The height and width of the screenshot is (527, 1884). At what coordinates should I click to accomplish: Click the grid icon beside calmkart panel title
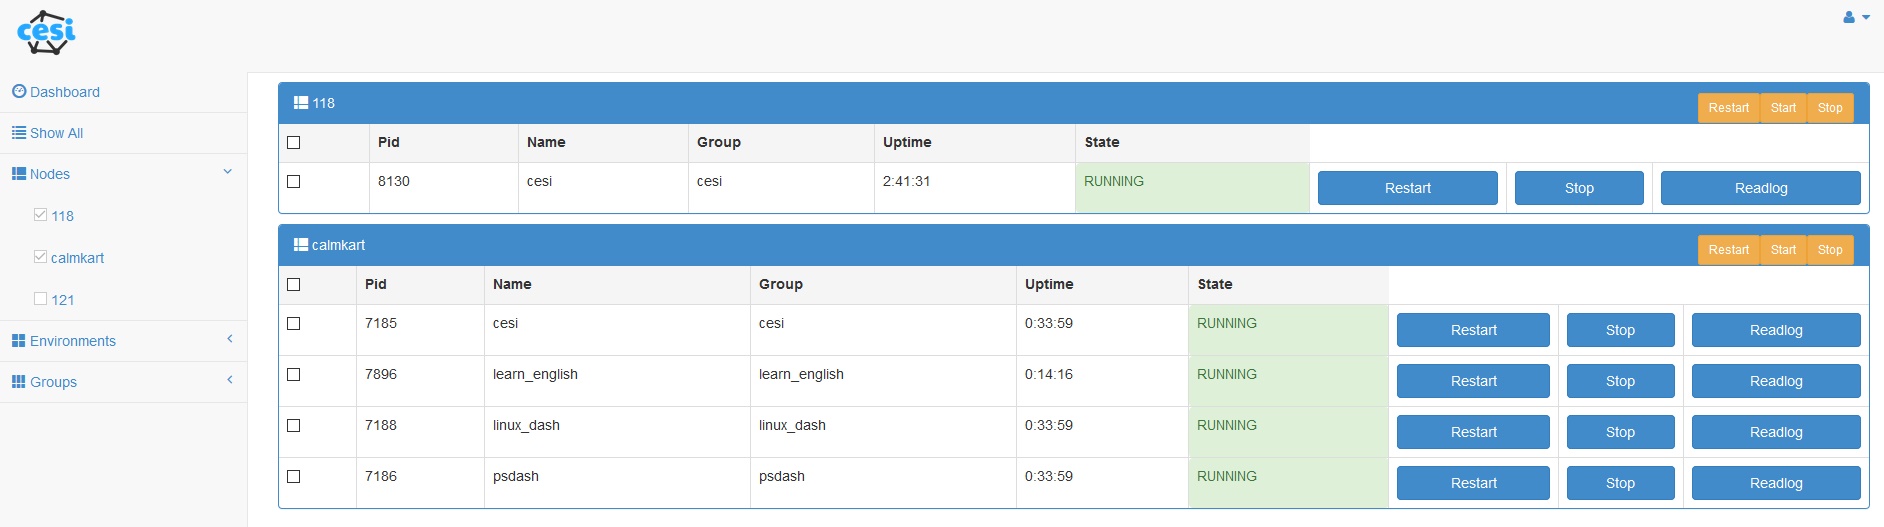301,245
